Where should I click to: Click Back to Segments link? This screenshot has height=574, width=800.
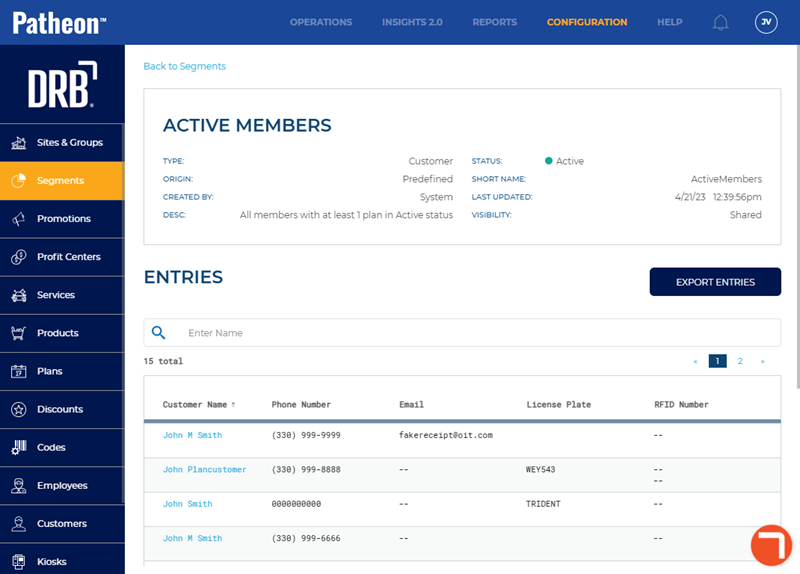185,66
